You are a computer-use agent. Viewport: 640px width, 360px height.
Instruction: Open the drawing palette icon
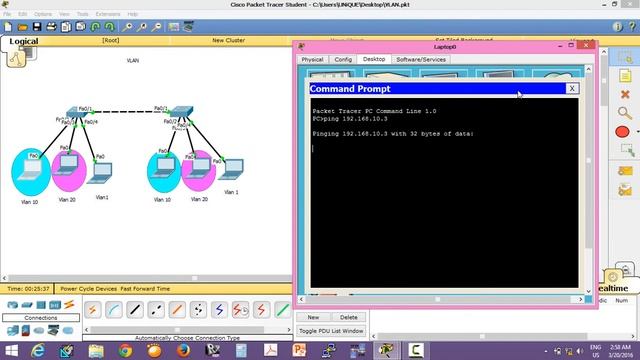[174, 27]
